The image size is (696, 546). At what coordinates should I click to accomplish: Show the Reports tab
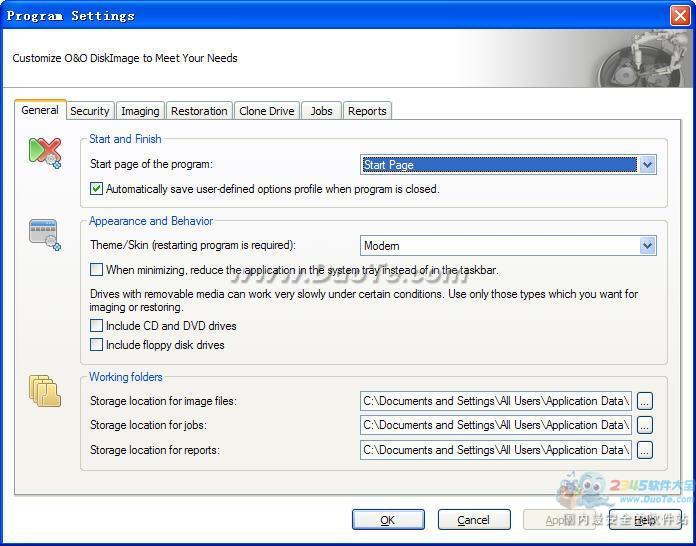pos(367,111)
